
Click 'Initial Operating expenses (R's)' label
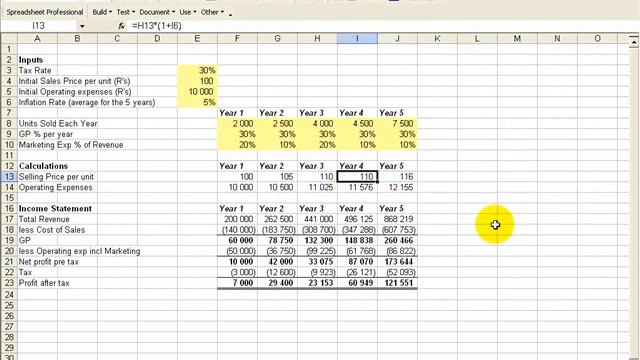pos(75,91)
